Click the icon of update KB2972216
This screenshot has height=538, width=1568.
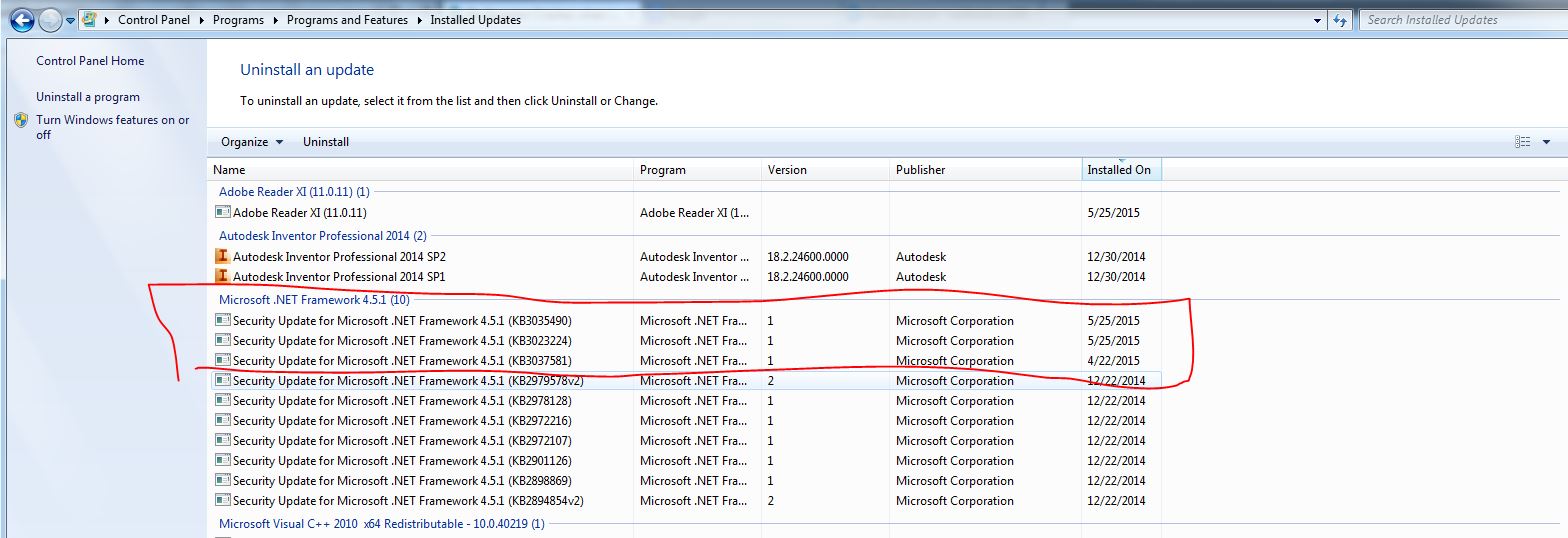click(x=222, y=421)
